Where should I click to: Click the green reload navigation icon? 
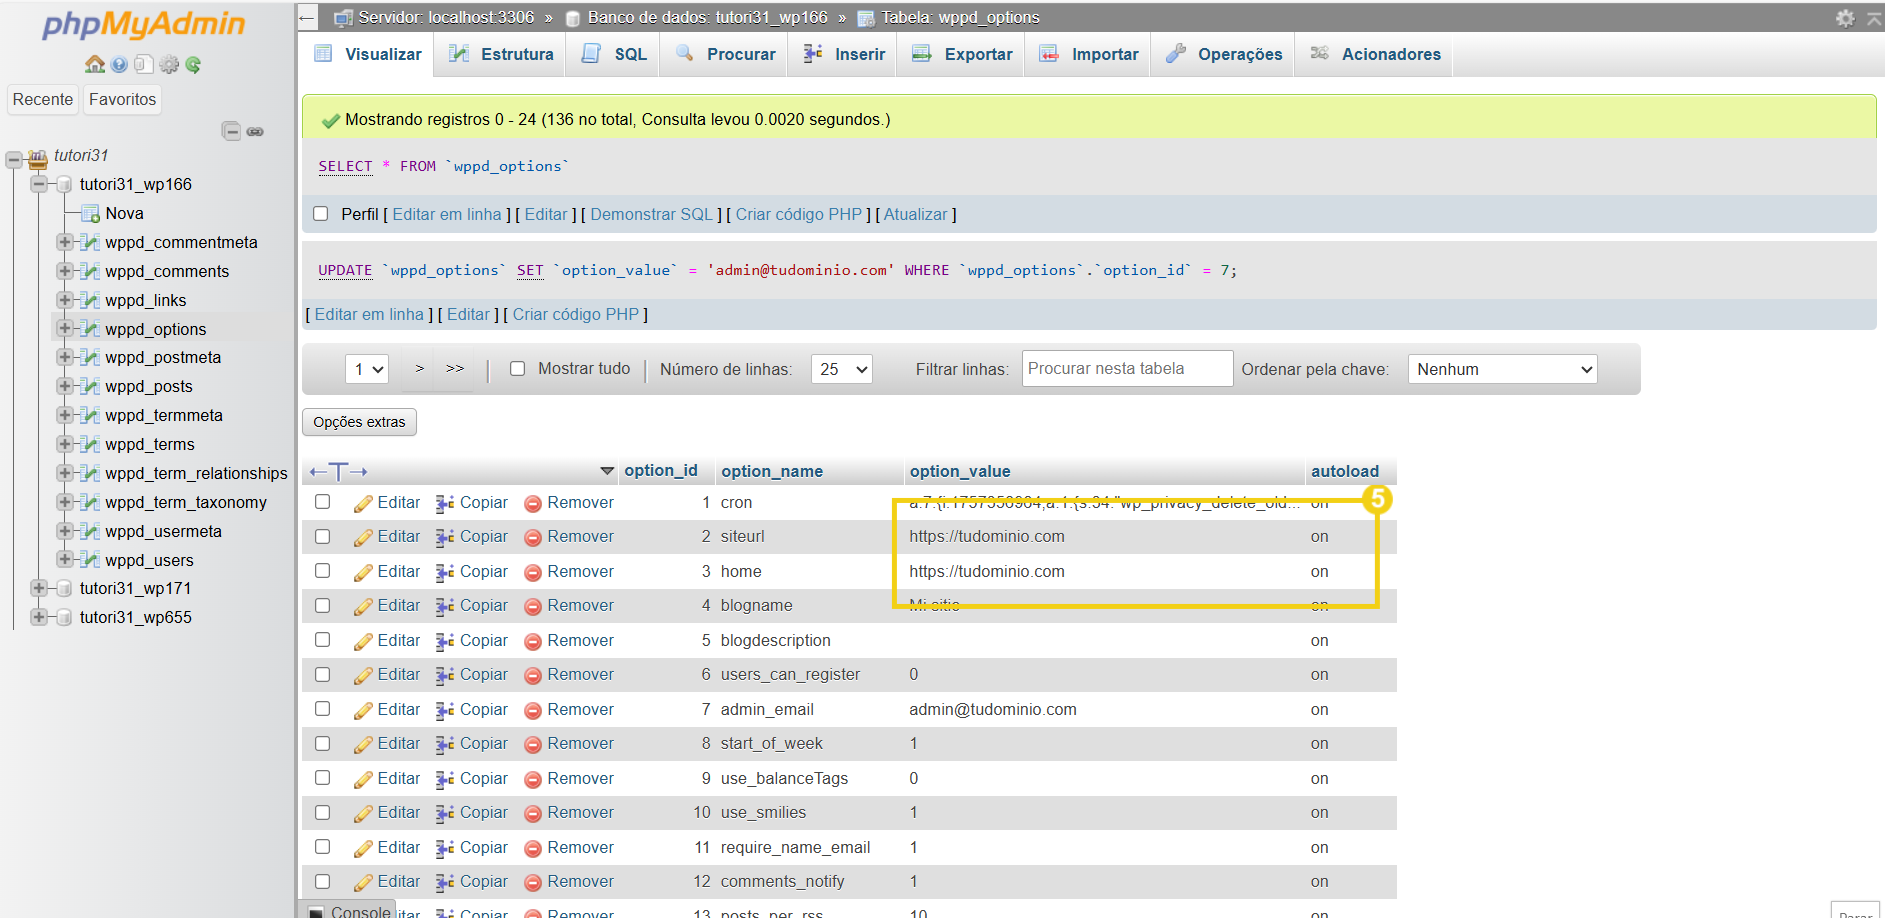(193, 65)
